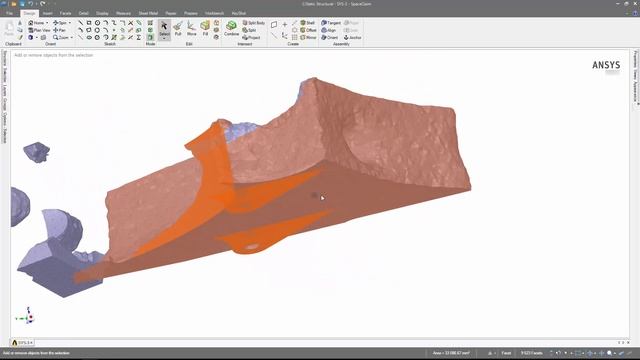Switch to the KeyShot ribbon tab
The height and width of the screenshot is (360, 640).
click(239, 13)
